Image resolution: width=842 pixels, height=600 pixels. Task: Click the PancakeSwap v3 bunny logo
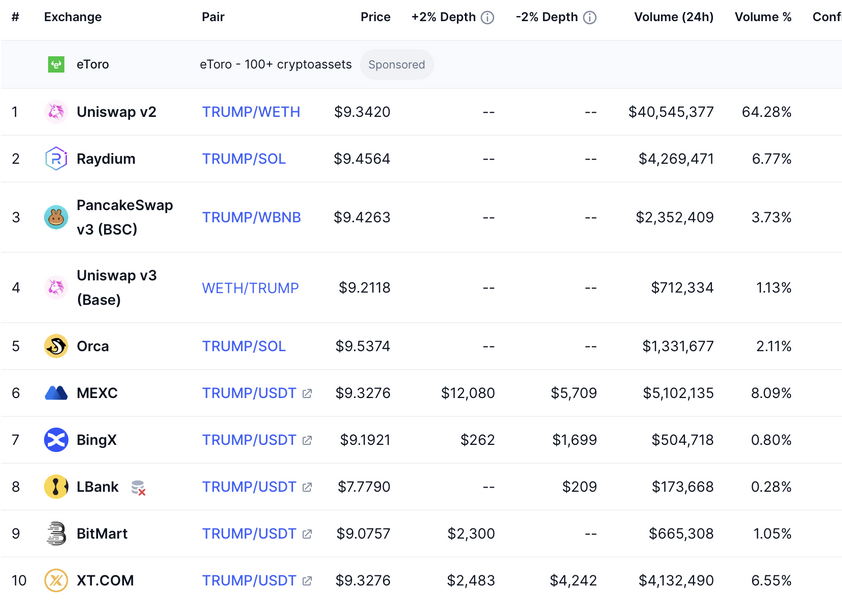click(56, 217)
